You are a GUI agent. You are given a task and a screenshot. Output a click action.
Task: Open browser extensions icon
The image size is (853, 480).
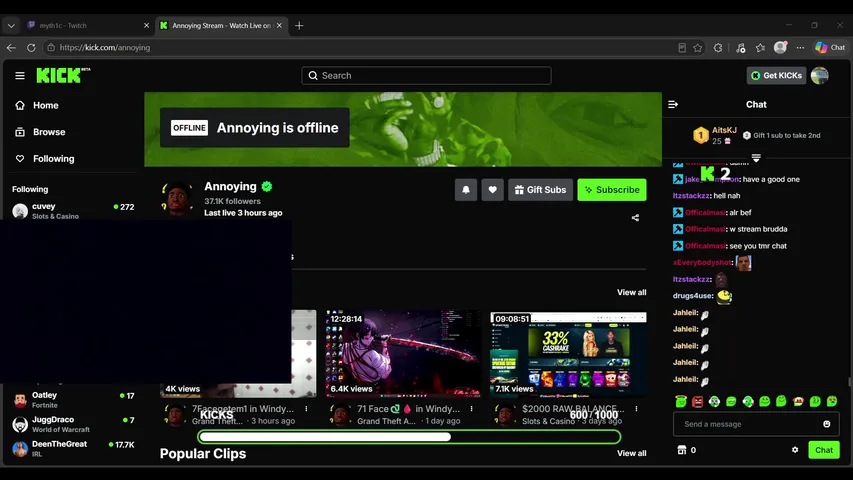pos(718,48)
